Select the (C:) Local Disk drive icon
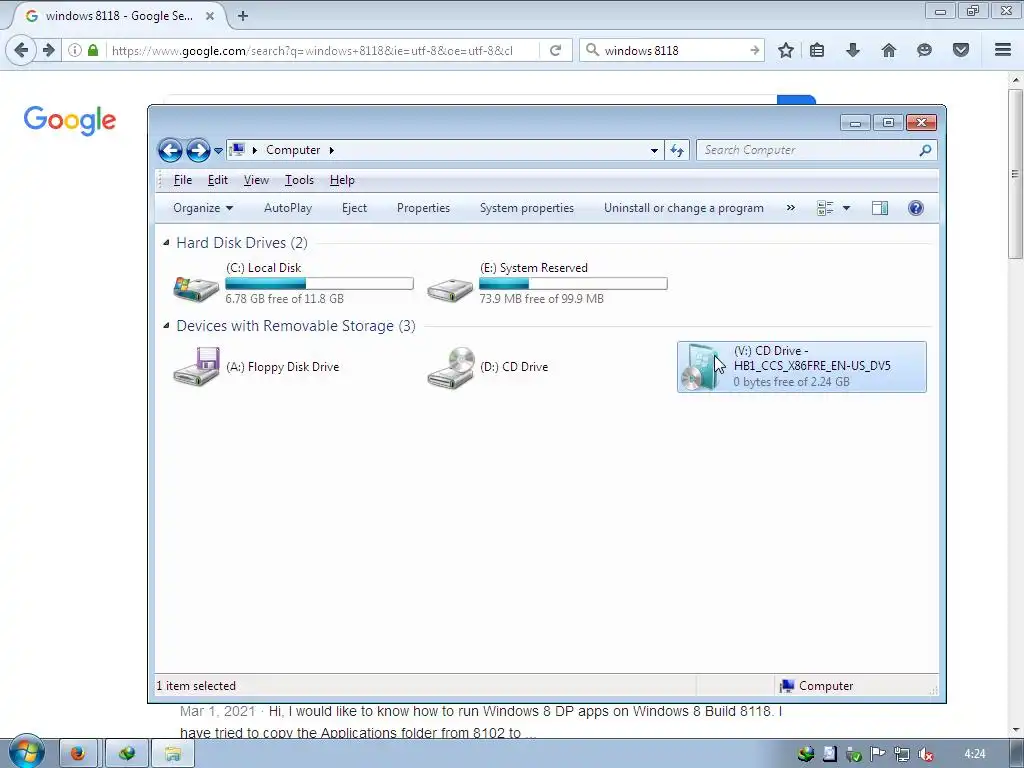Screen dimensions: 1024x768 196,288
